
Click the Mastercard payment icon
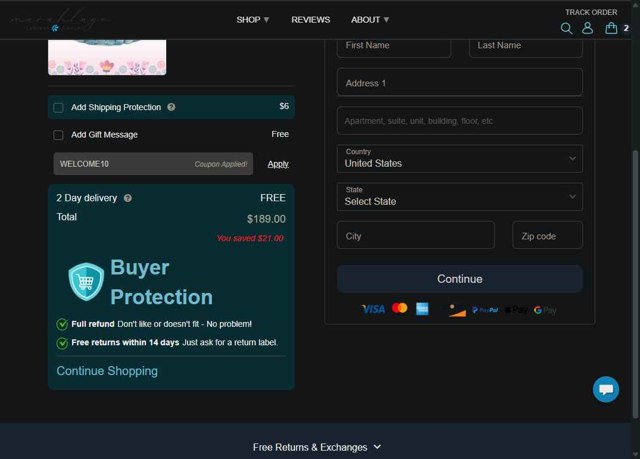tap(400, 308)
